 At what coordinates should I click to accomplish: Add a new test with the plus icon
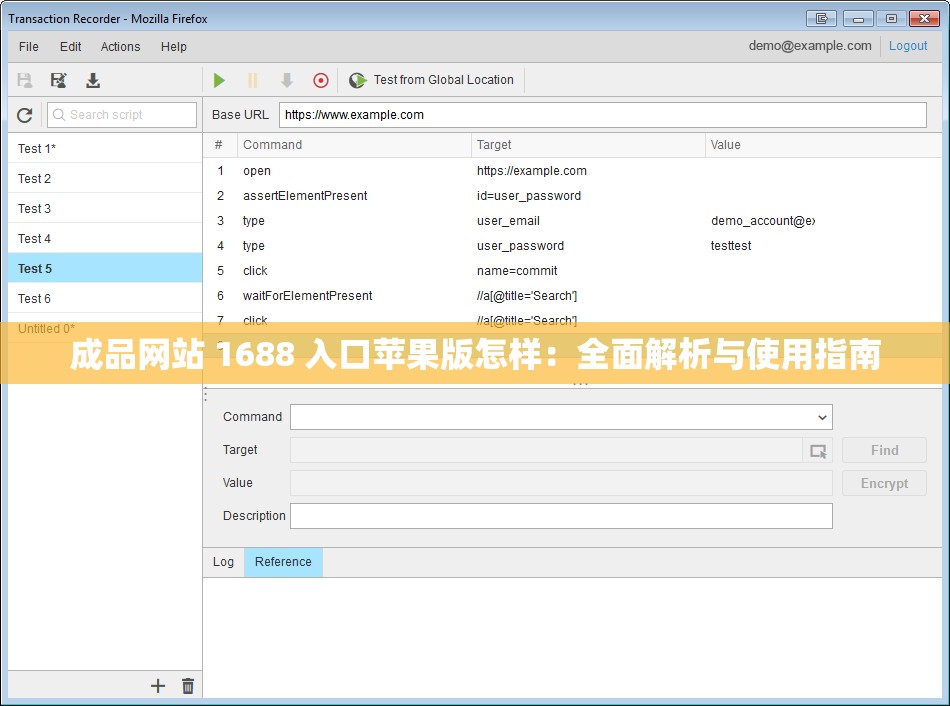pyautogui.click(x=157, y=686)
